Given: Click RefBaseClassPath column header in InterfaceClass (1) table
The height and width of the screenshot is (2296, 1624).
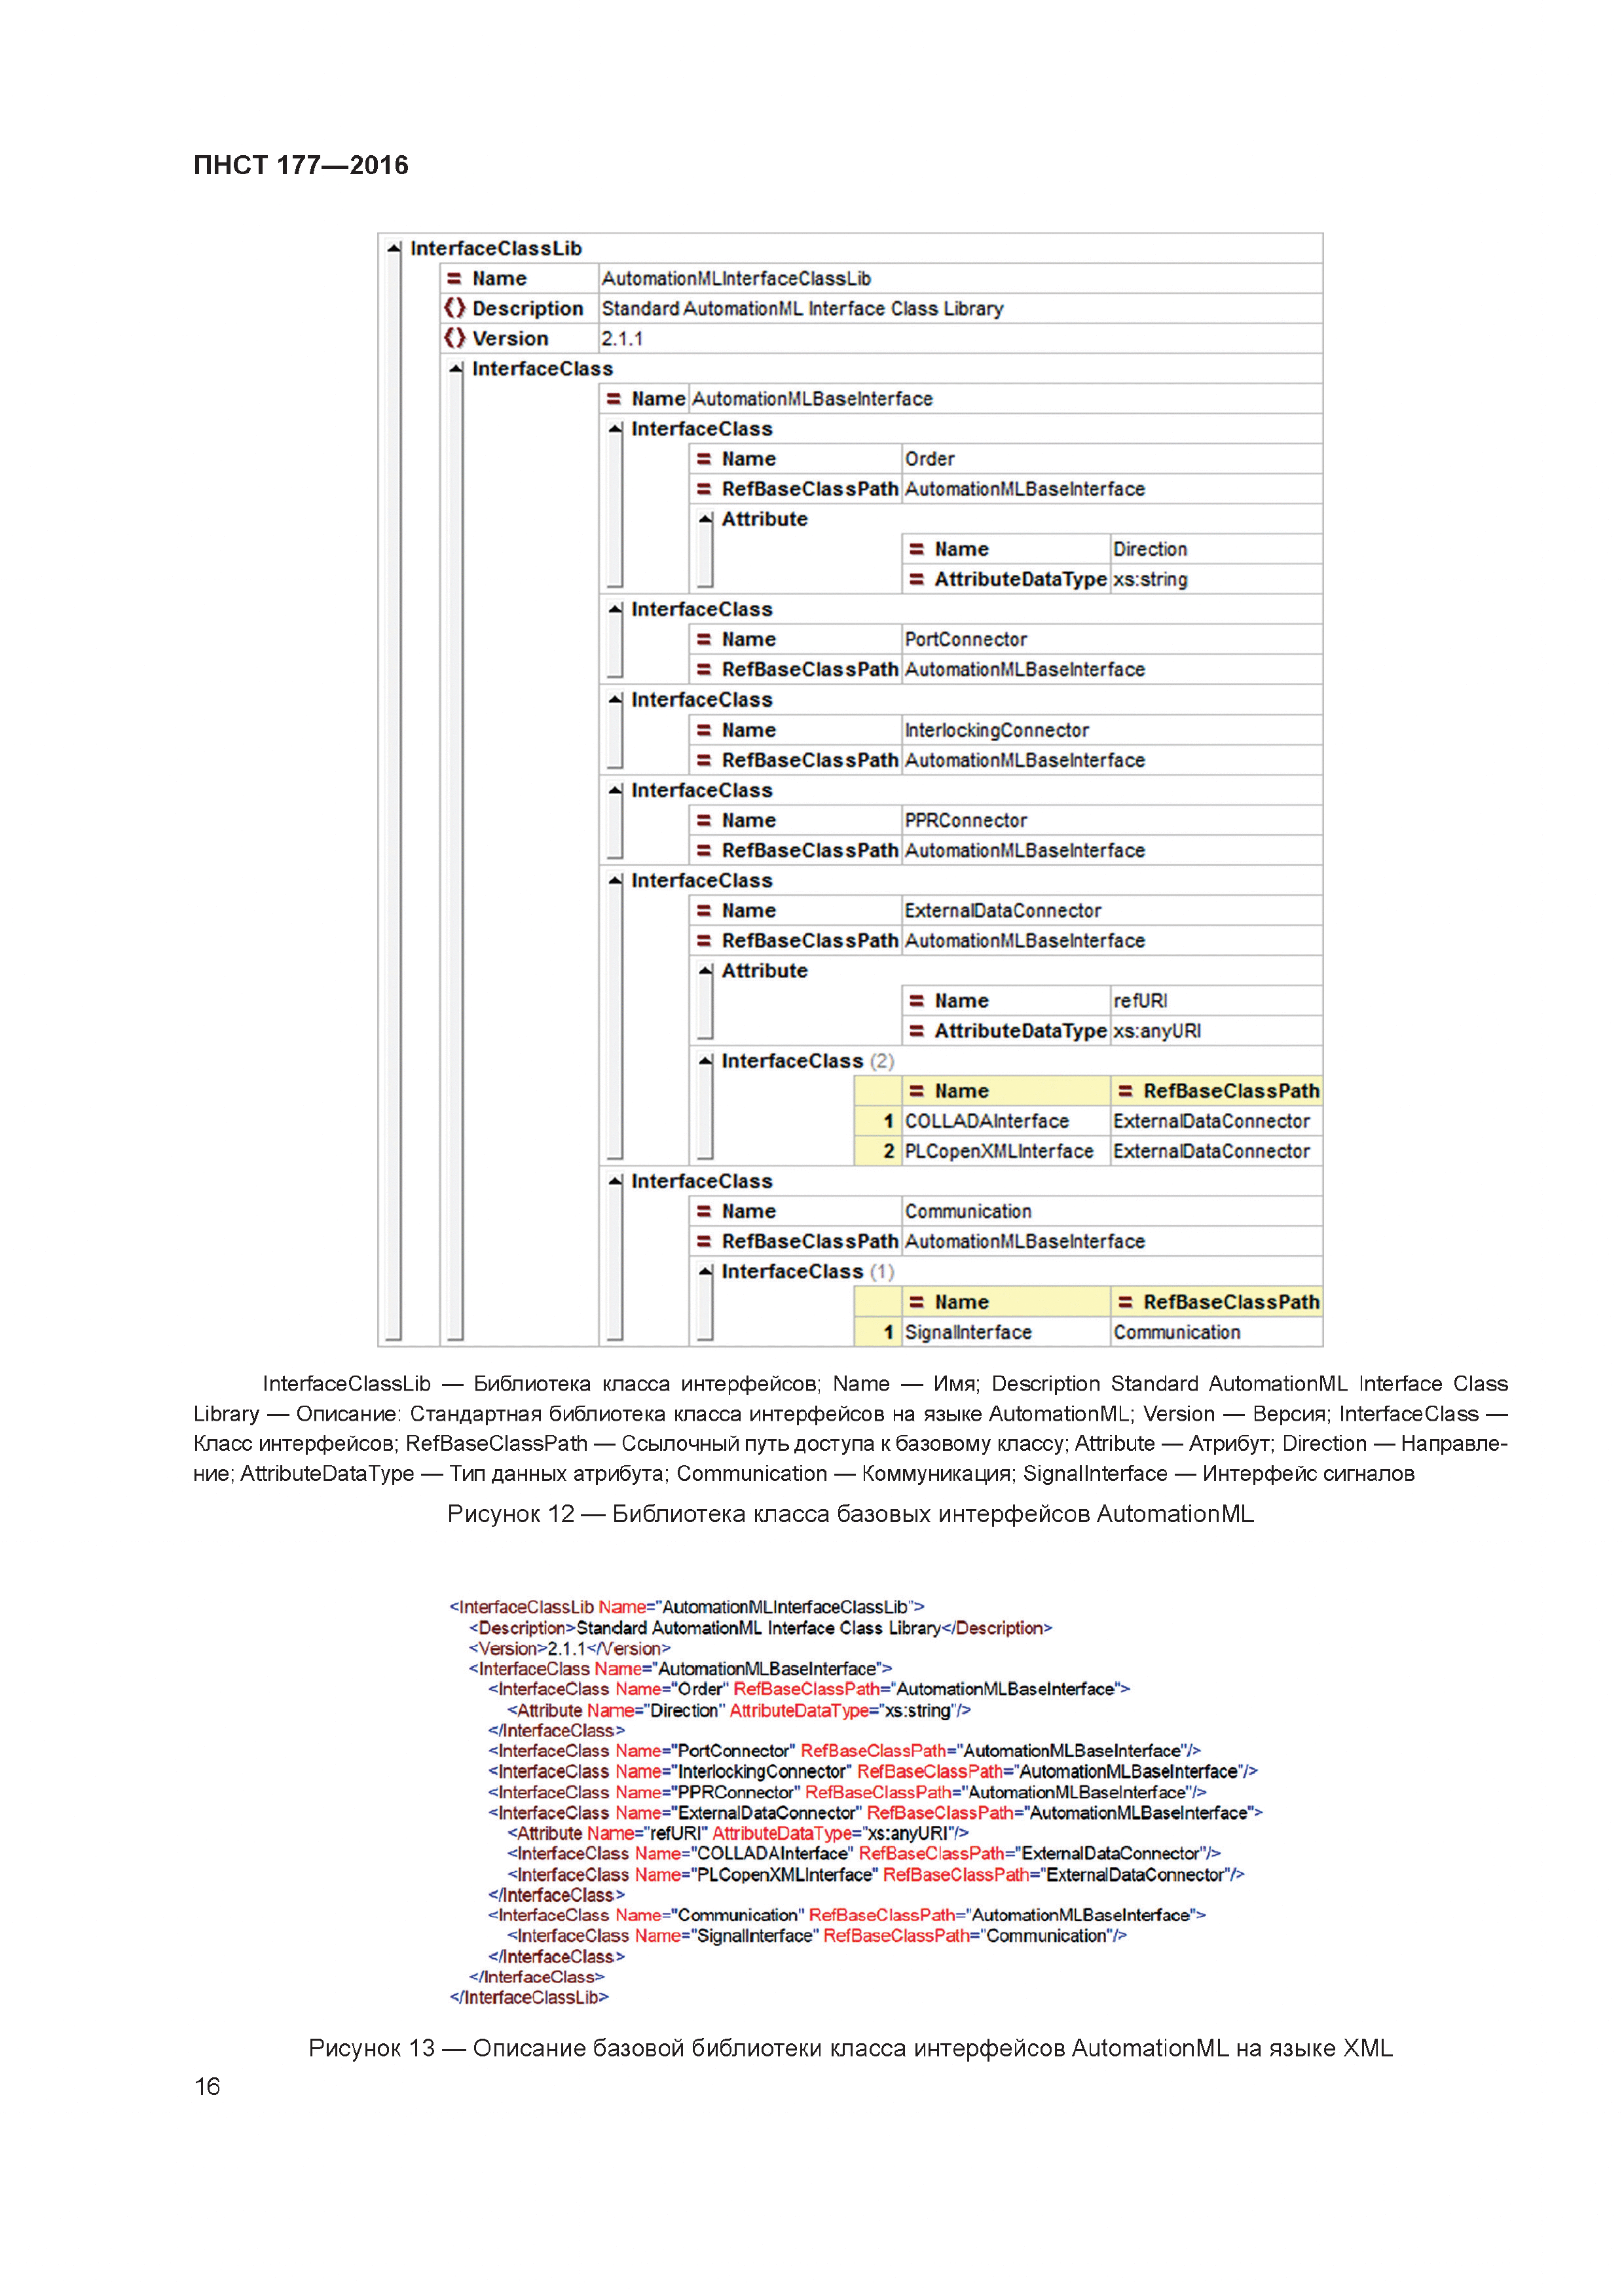Looking at the screenshot, I should pos(1217,1302).
